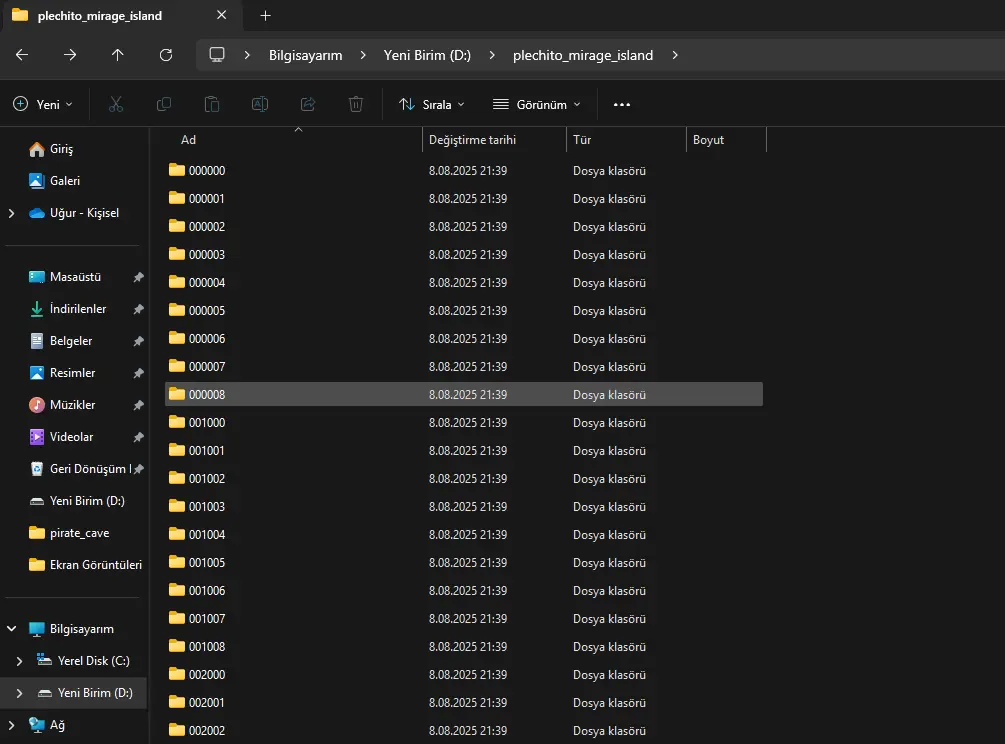Click the computer monitor icon in address bar
The height and width of the screenshot is (744, 1005).
pos(217,55)
